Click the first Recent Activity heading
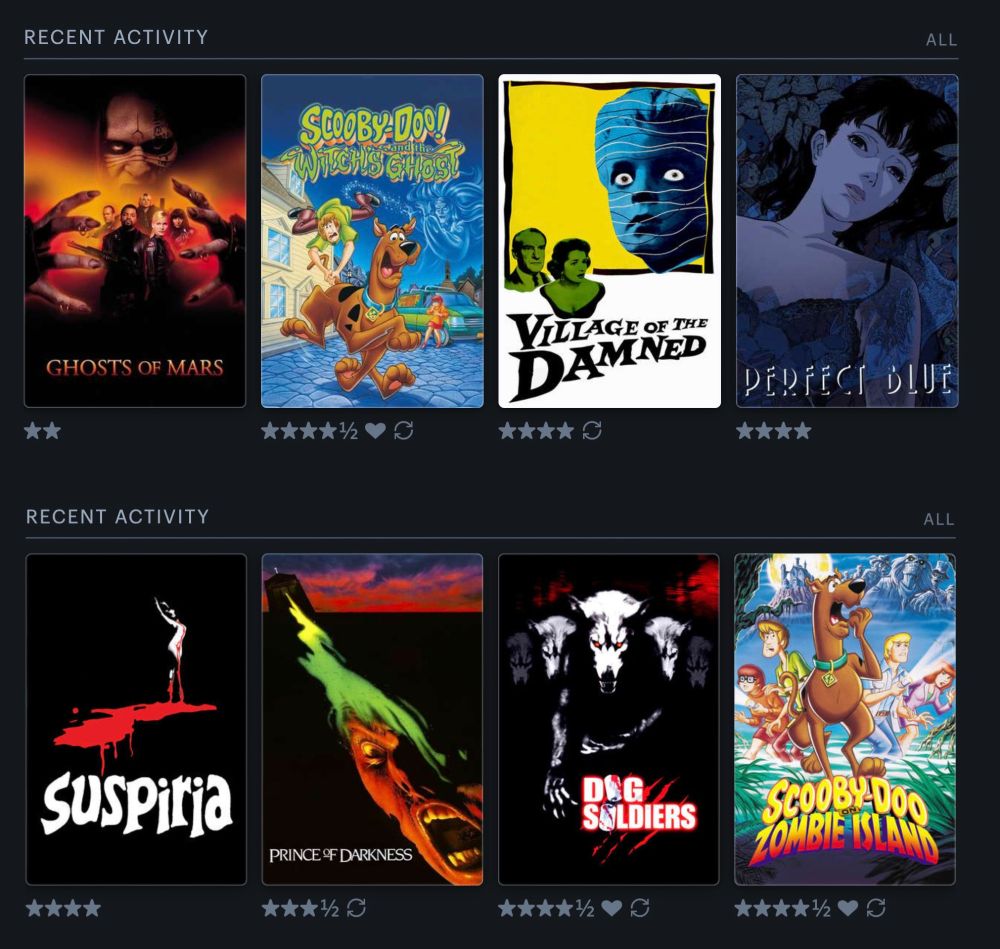Screen dimensions: 1000x949 116,37
